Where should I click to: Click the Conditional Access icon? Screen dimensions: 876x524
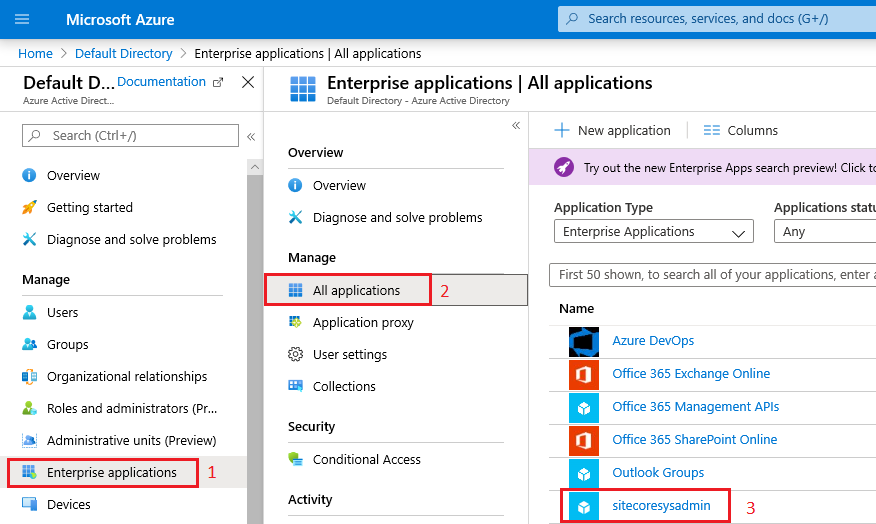point(295,459)
